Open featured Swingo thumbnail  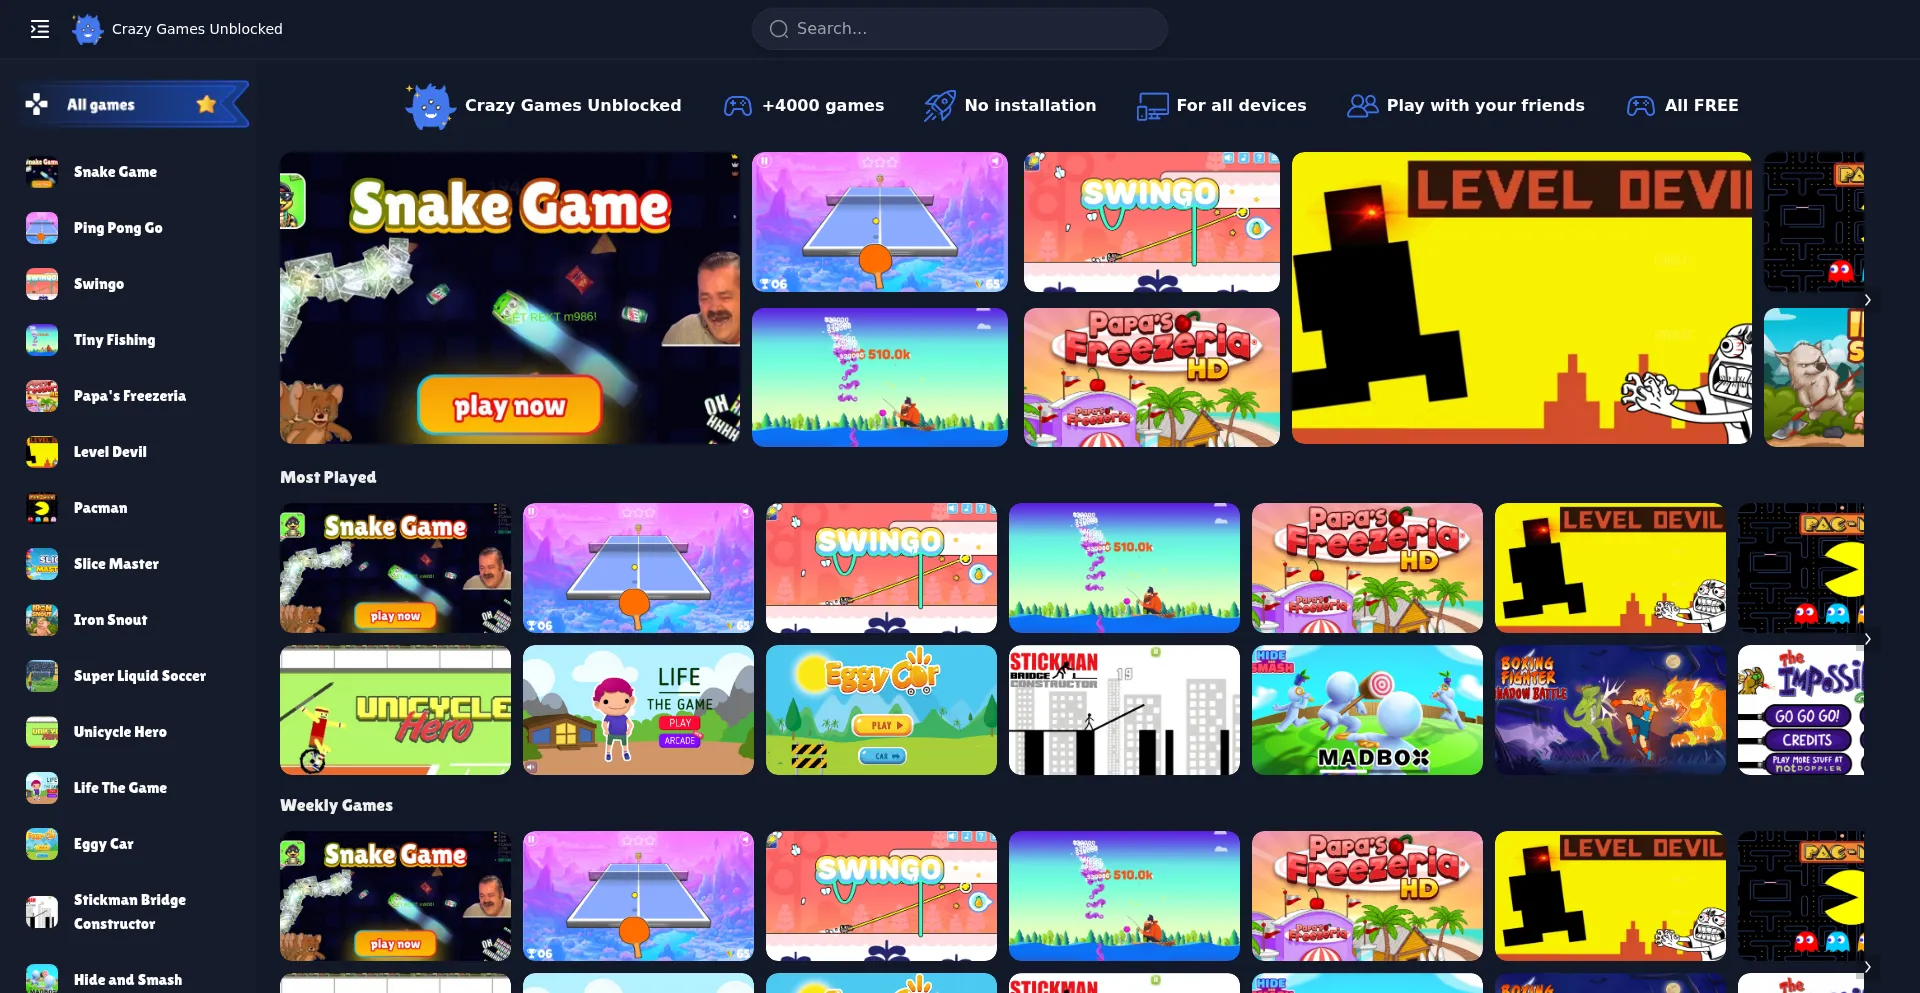click(1152, 222)
